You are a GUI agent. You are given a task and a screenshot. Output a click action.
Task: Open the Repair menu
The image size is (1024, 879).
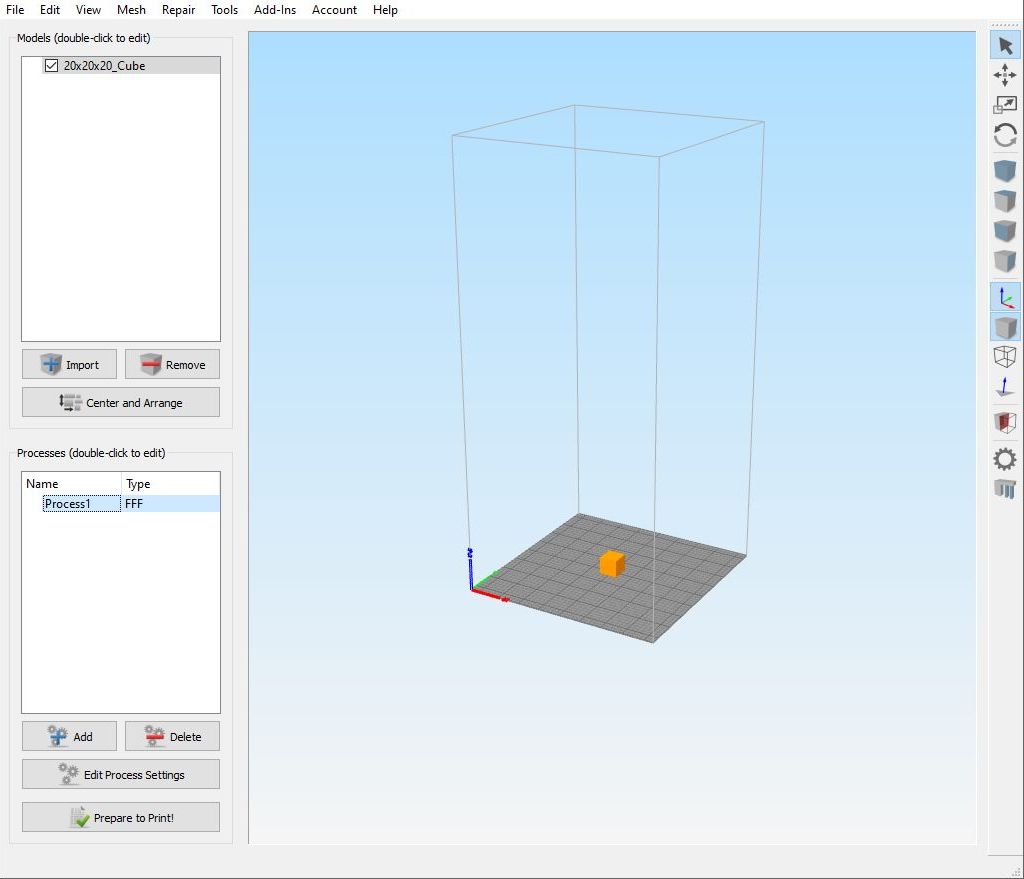(178, 10)
